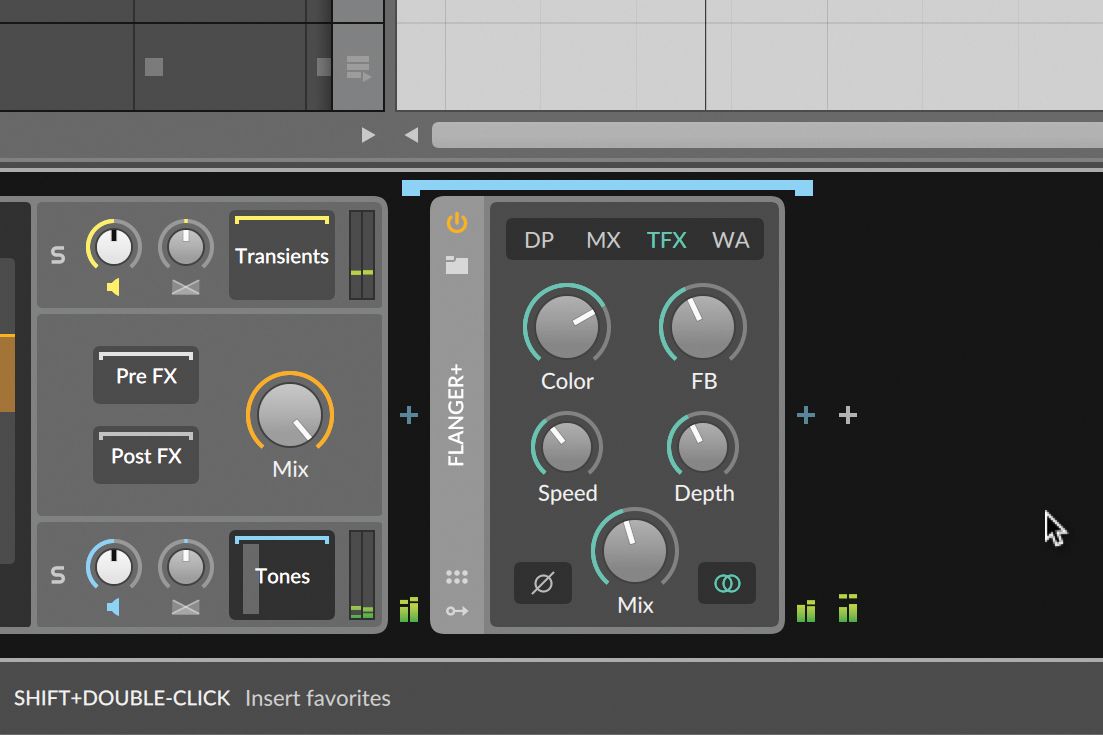Open the modulation routing icon on Flanger+
The image size is (1103, 735).
(x=456, y=609)
